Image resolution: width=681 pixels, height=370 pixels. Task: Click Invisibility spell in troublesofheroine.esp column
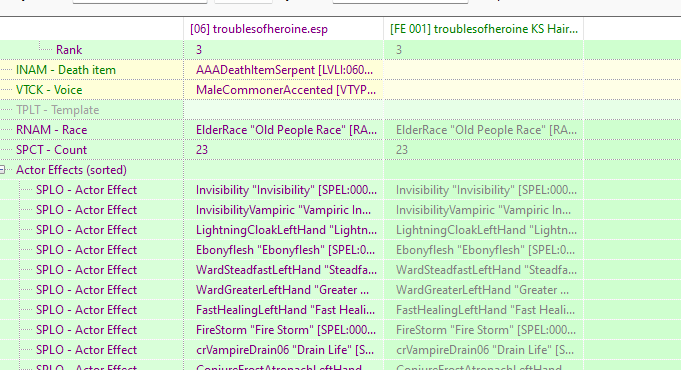click(x=286, y=190)
